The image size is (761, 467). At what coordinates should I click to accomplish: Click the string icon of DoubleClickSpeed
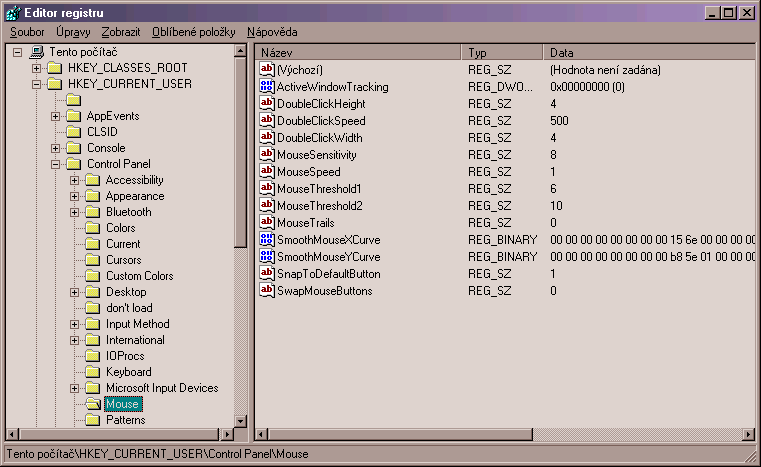coord(267,120)
